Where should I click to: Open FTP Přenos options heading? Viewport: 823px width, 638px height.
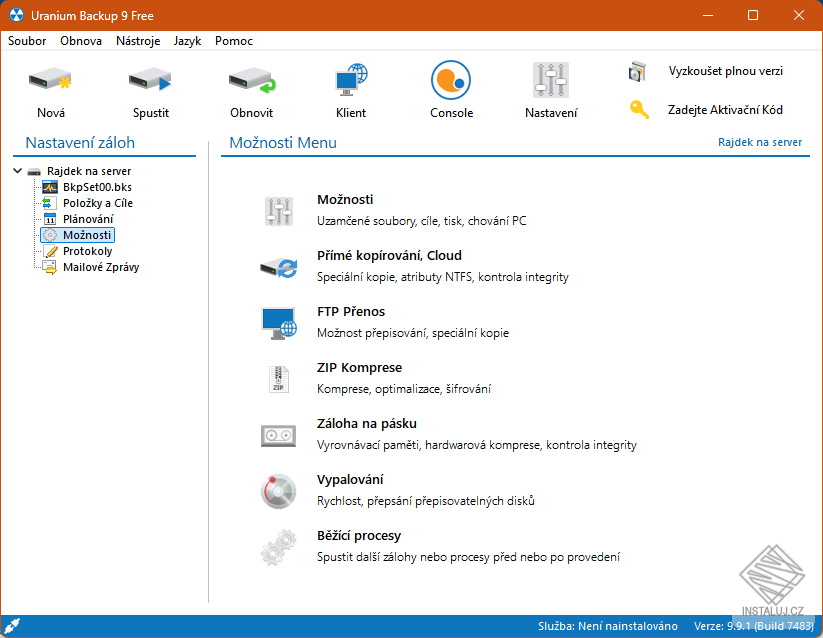tap(351, 312)
